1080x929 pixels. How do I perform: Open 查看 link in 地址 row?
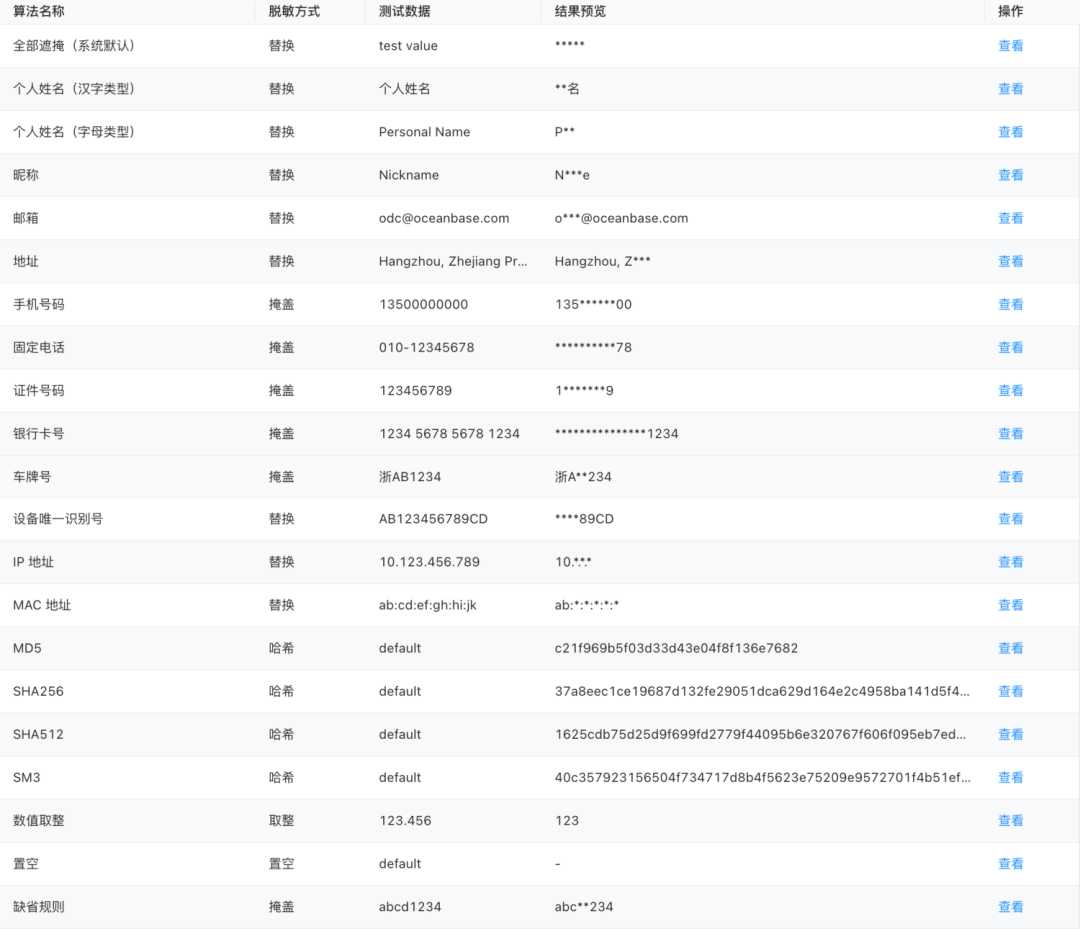pyautogui.click(x=1010, y=261)
